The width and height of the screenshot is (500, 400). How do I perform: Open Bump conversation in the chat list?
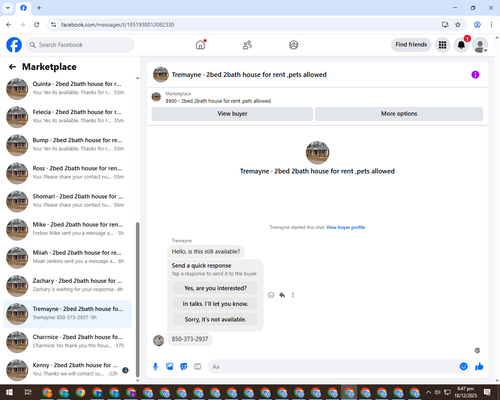tap(67, 145)
